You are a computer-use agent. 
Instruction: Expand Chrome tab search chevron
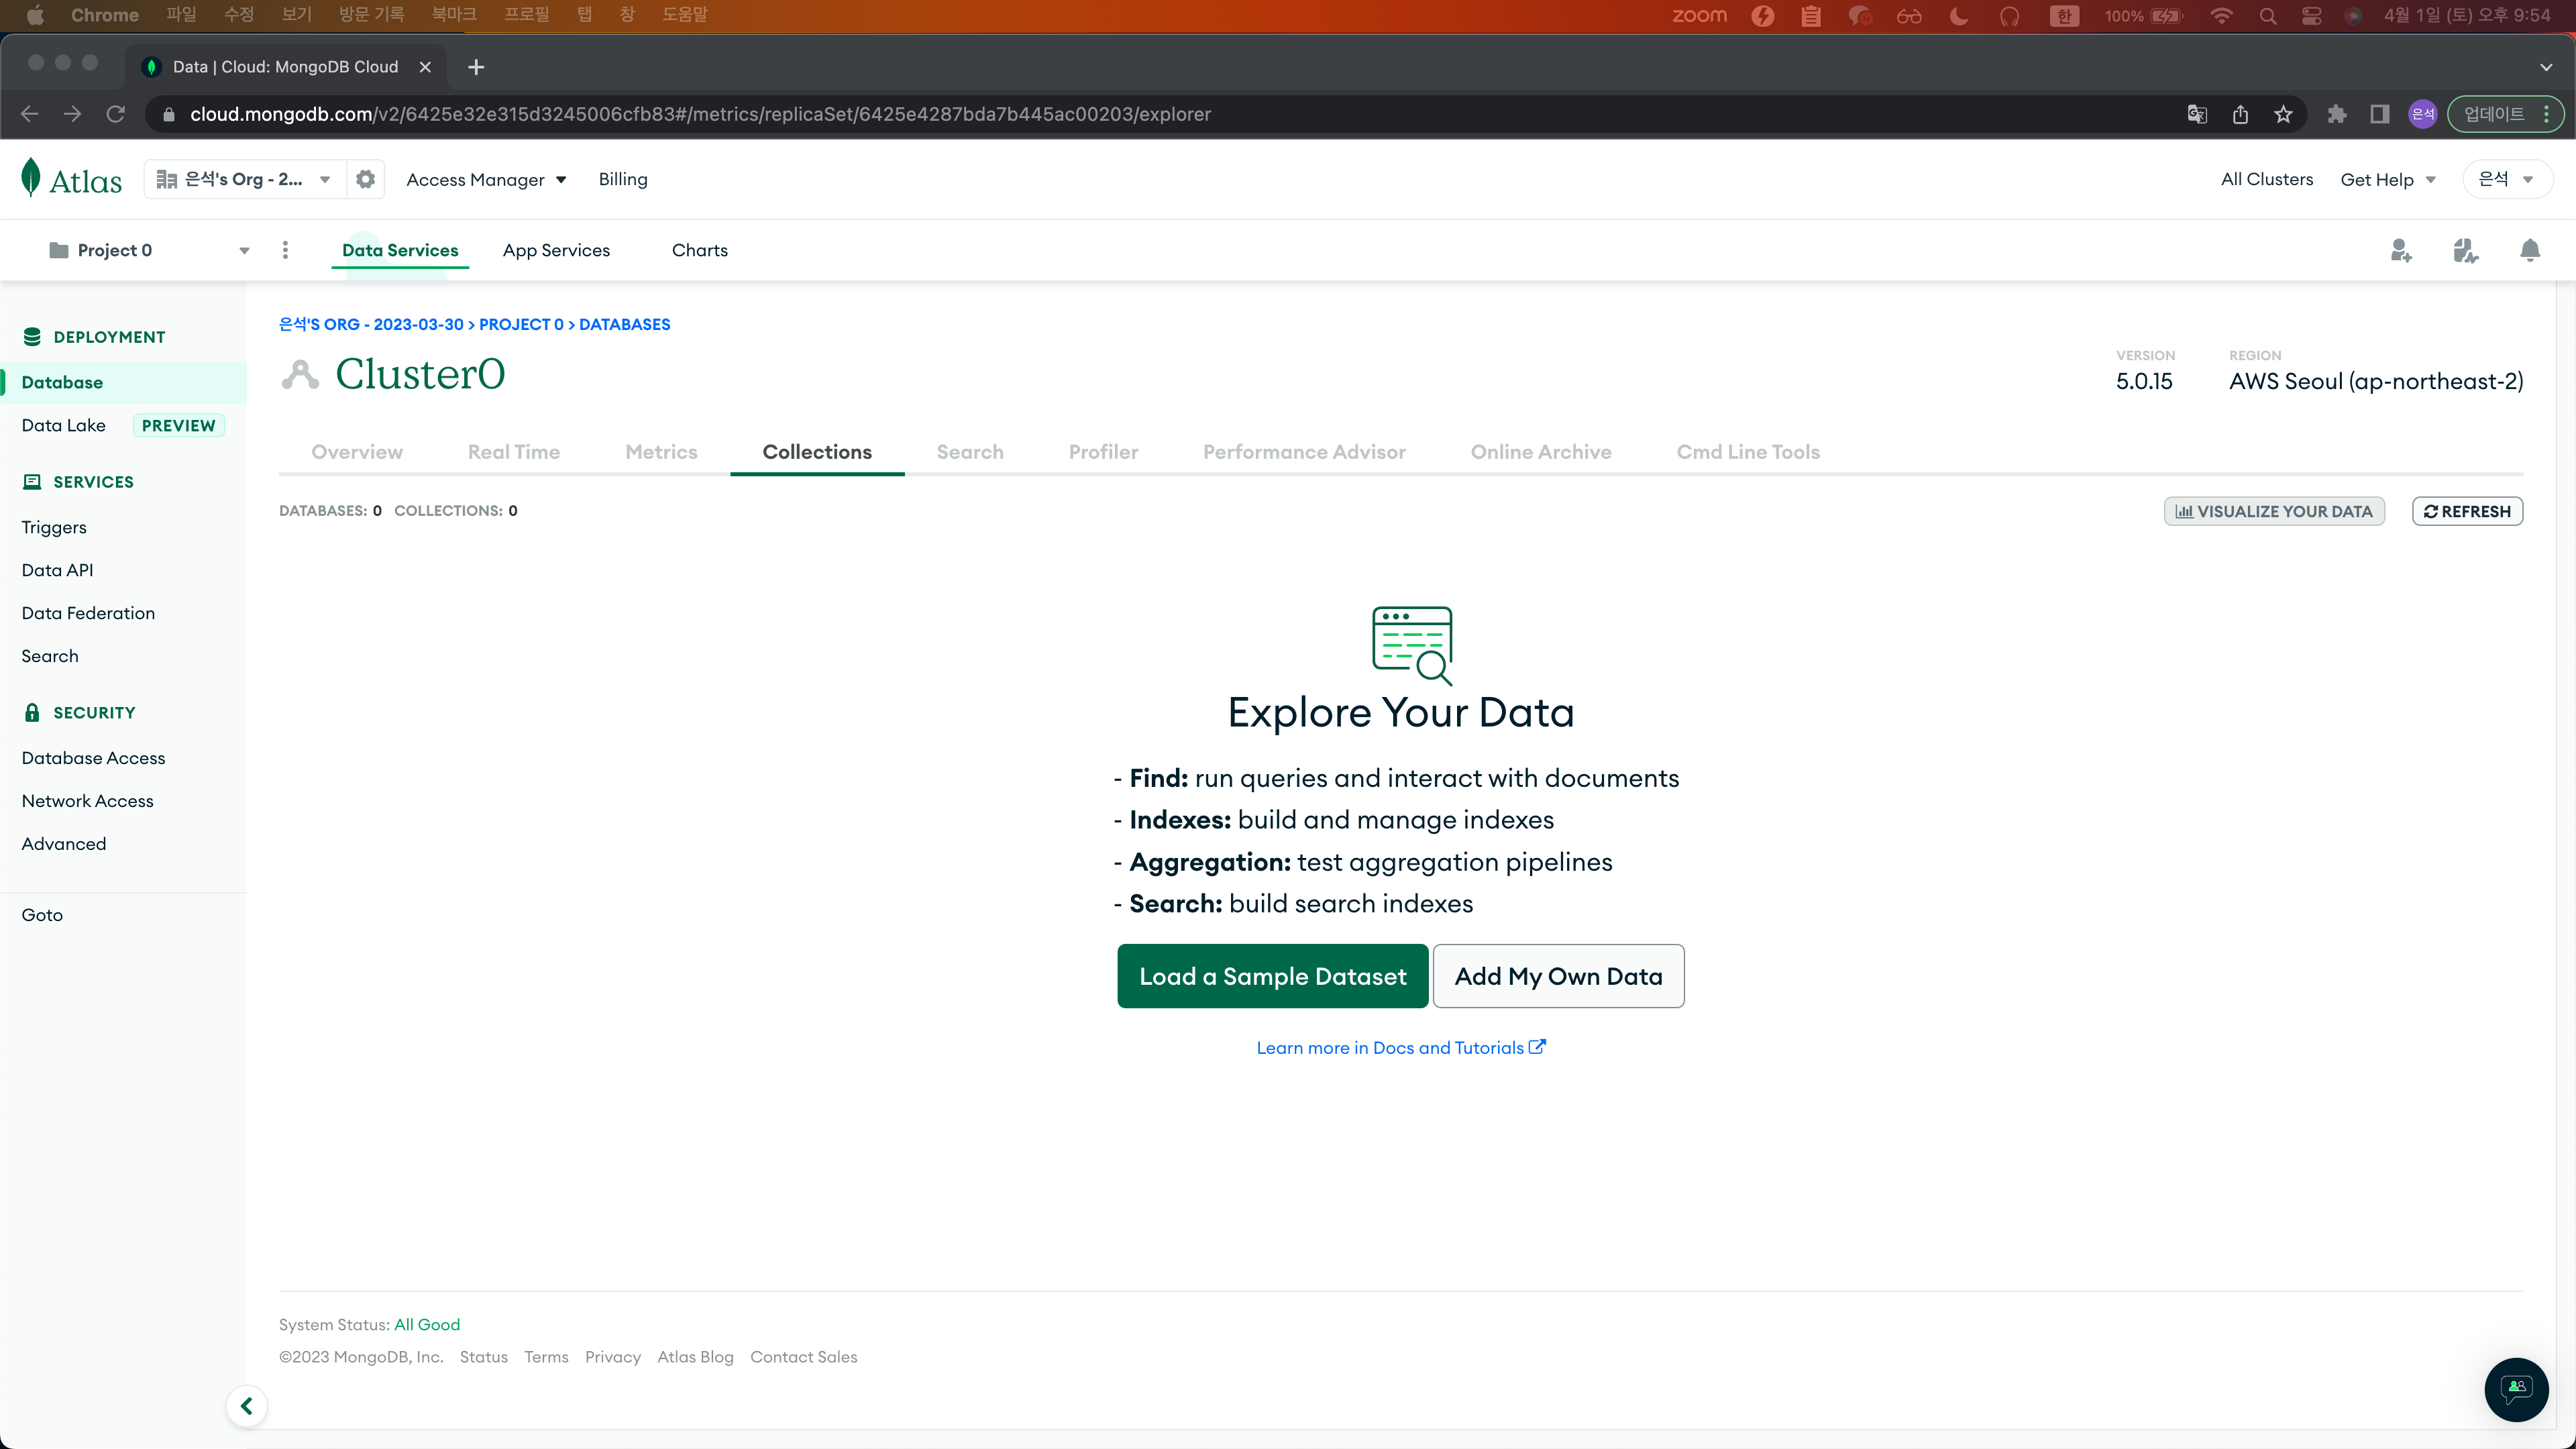point(2545,67)
